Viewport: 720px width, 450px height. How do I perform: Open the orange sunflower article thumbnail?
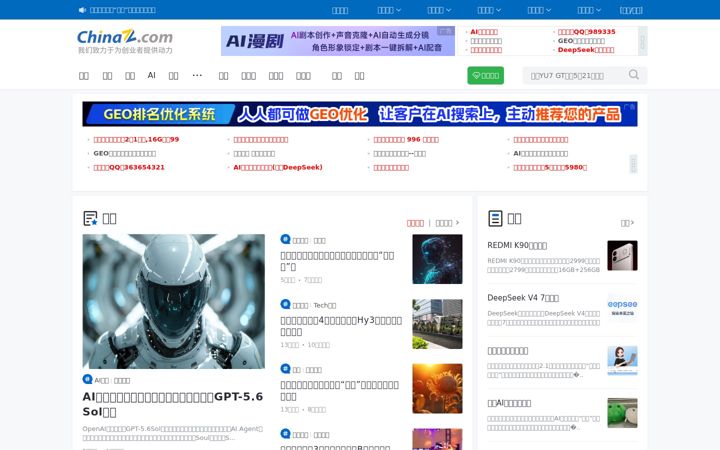click(437, 388)
